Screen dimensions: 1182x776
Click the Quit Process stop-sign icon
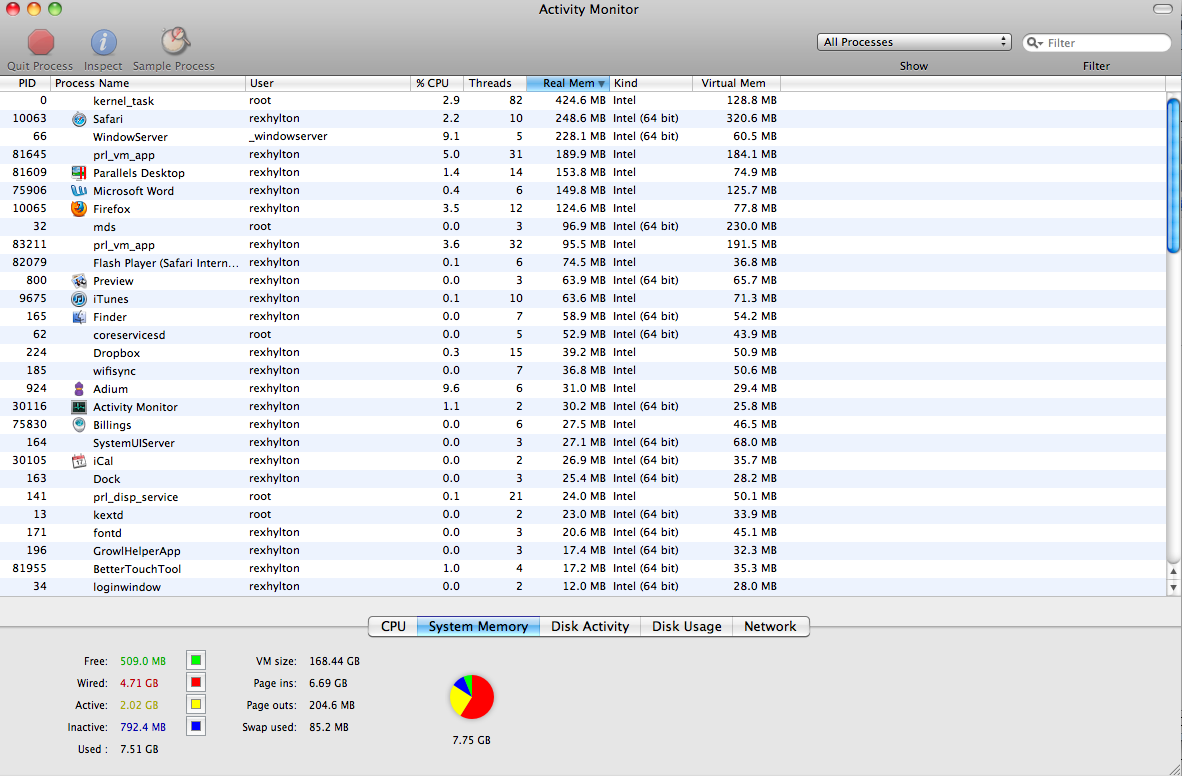pos(41,42)
